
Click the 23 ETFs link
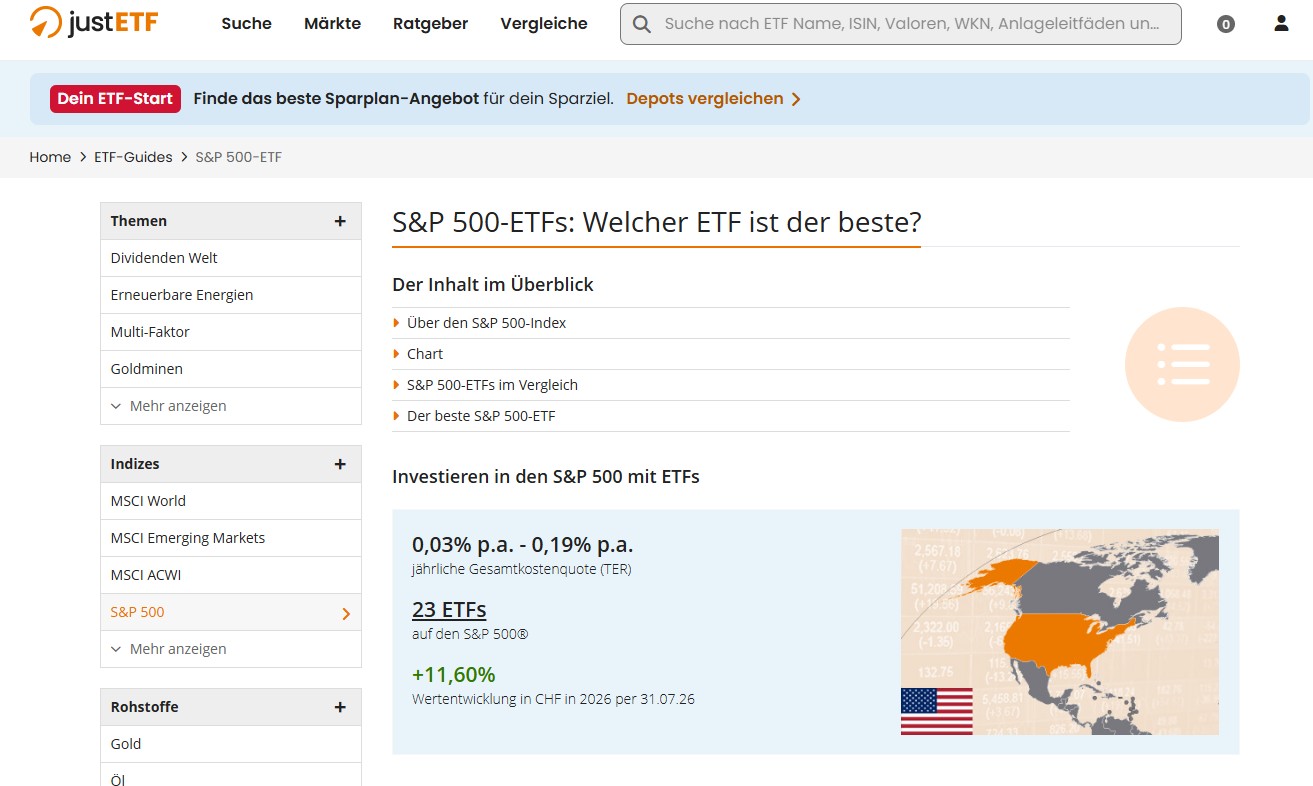pos(449,609)
